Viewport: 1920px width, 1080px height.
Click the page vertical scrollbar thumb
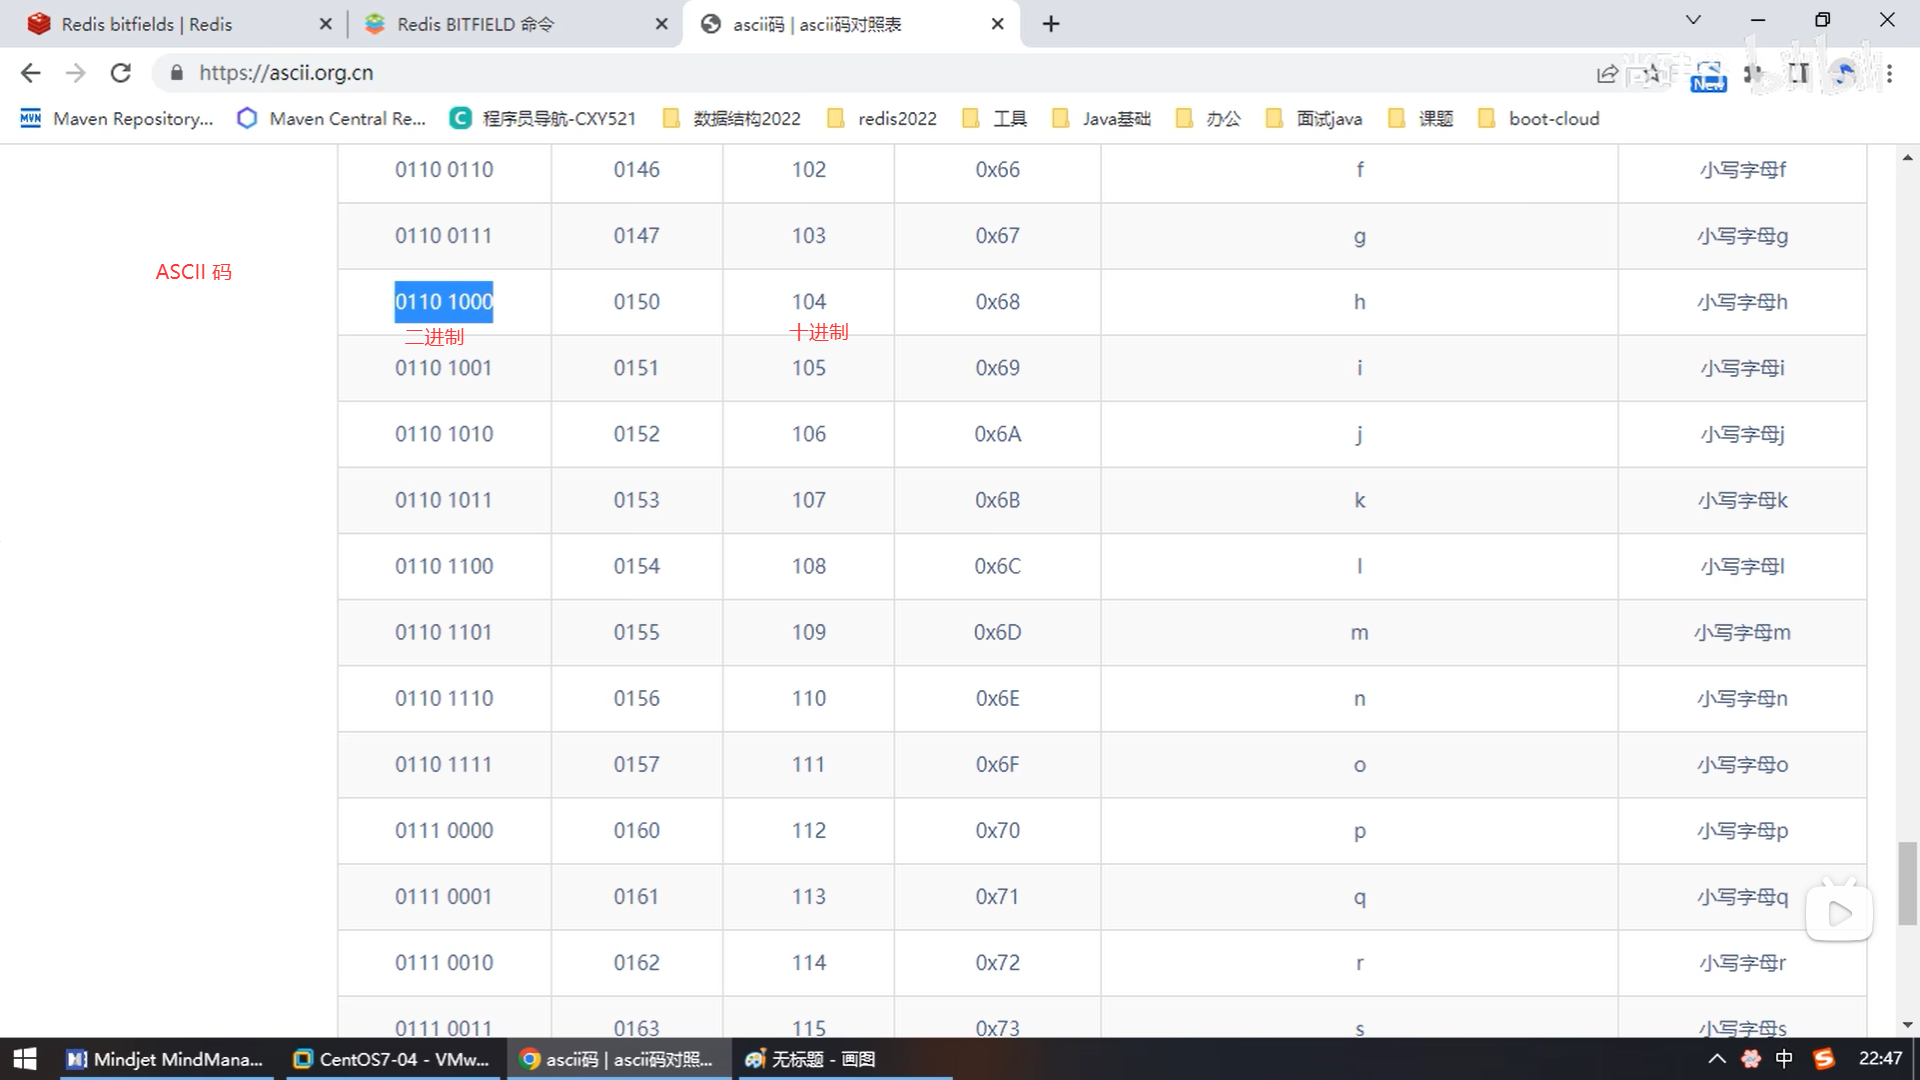1907,884
